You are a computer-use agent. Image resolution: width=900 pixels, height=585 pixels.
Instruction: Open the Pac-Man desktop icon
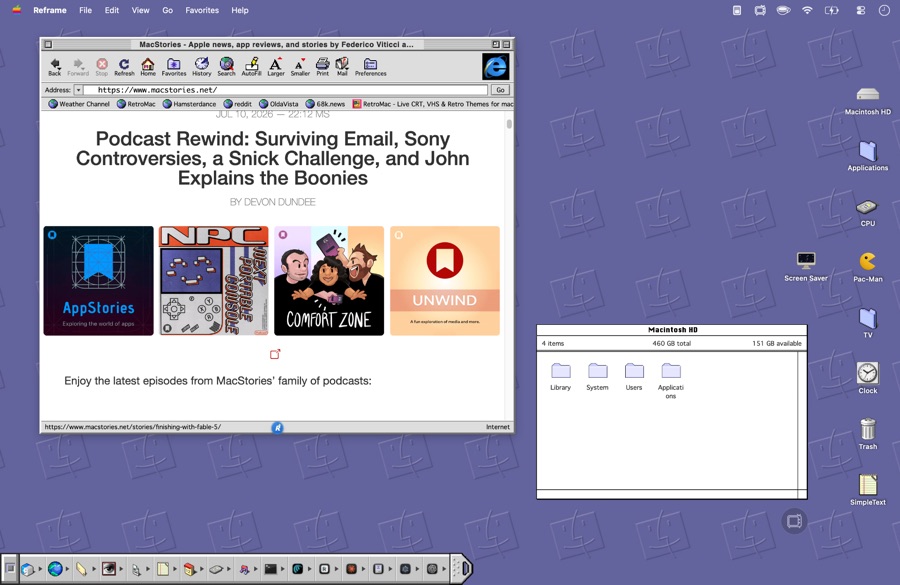pos(867,267)
